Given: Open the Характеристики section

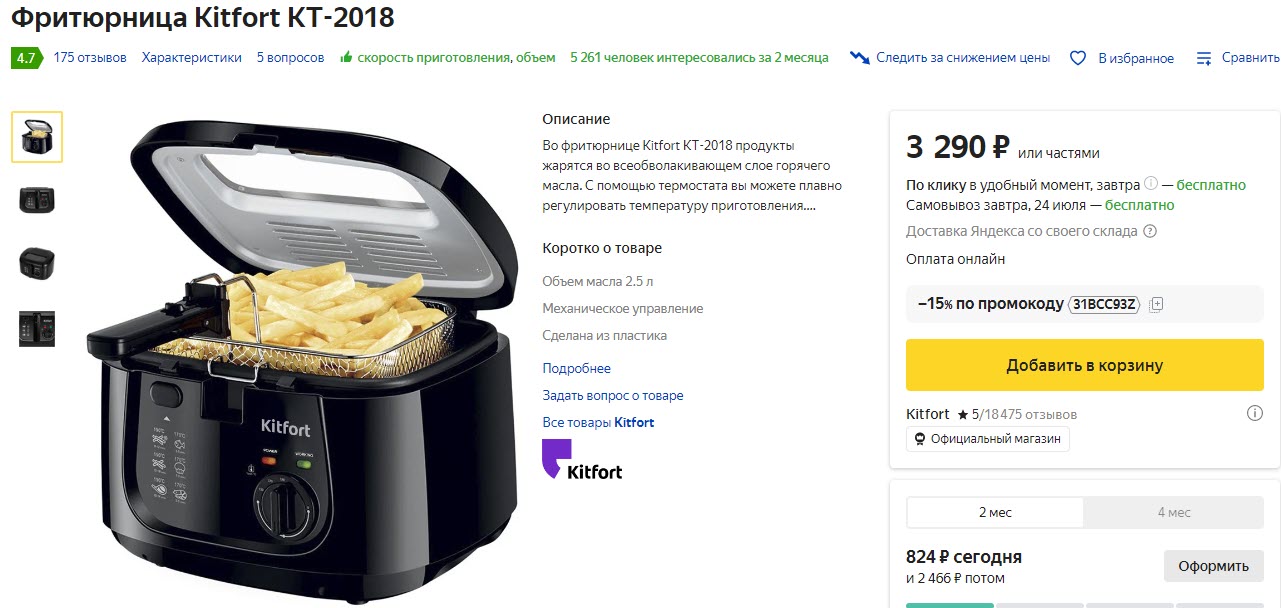Looking at the screenshot, I should [x=192, y=58].
